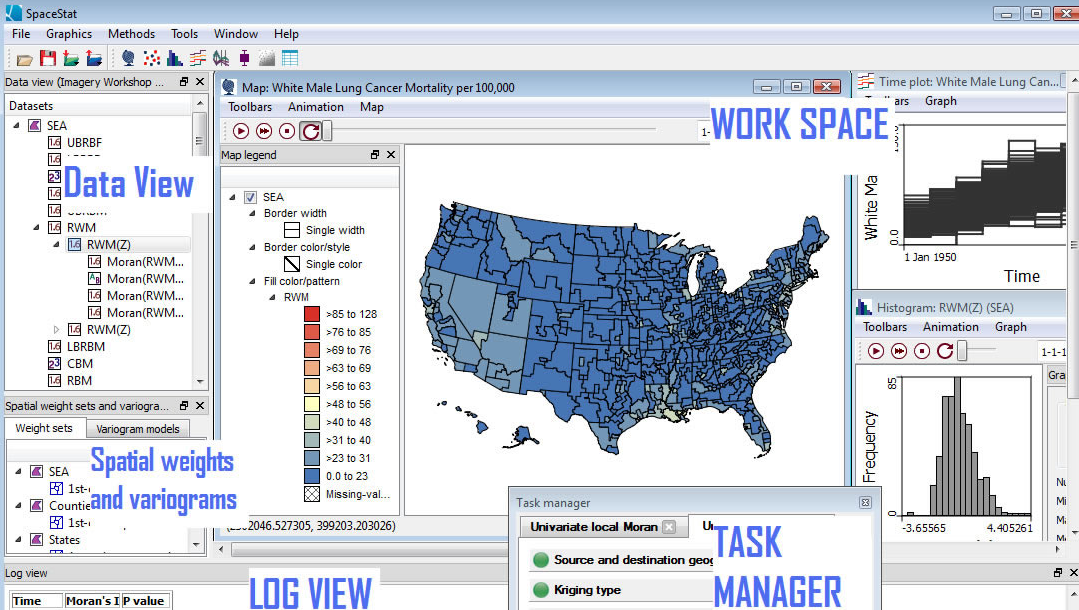This screenshot has width=1079, height=610.
Task: Click the histogram chart toolbar icon
Action: [175, 58]
